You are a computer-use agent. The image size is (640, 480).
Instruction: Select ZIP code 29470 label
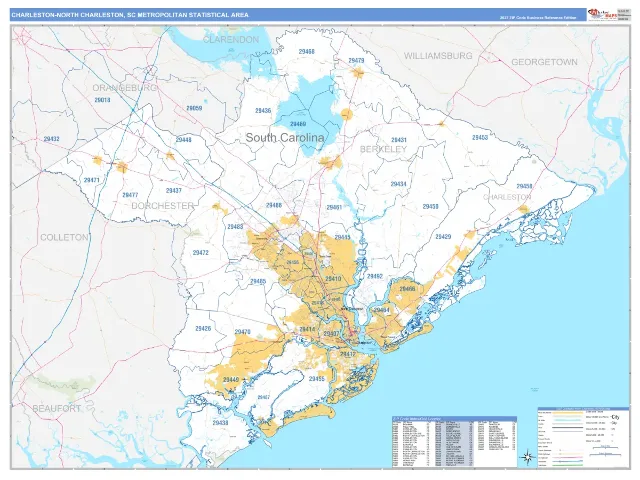[242, 332]
